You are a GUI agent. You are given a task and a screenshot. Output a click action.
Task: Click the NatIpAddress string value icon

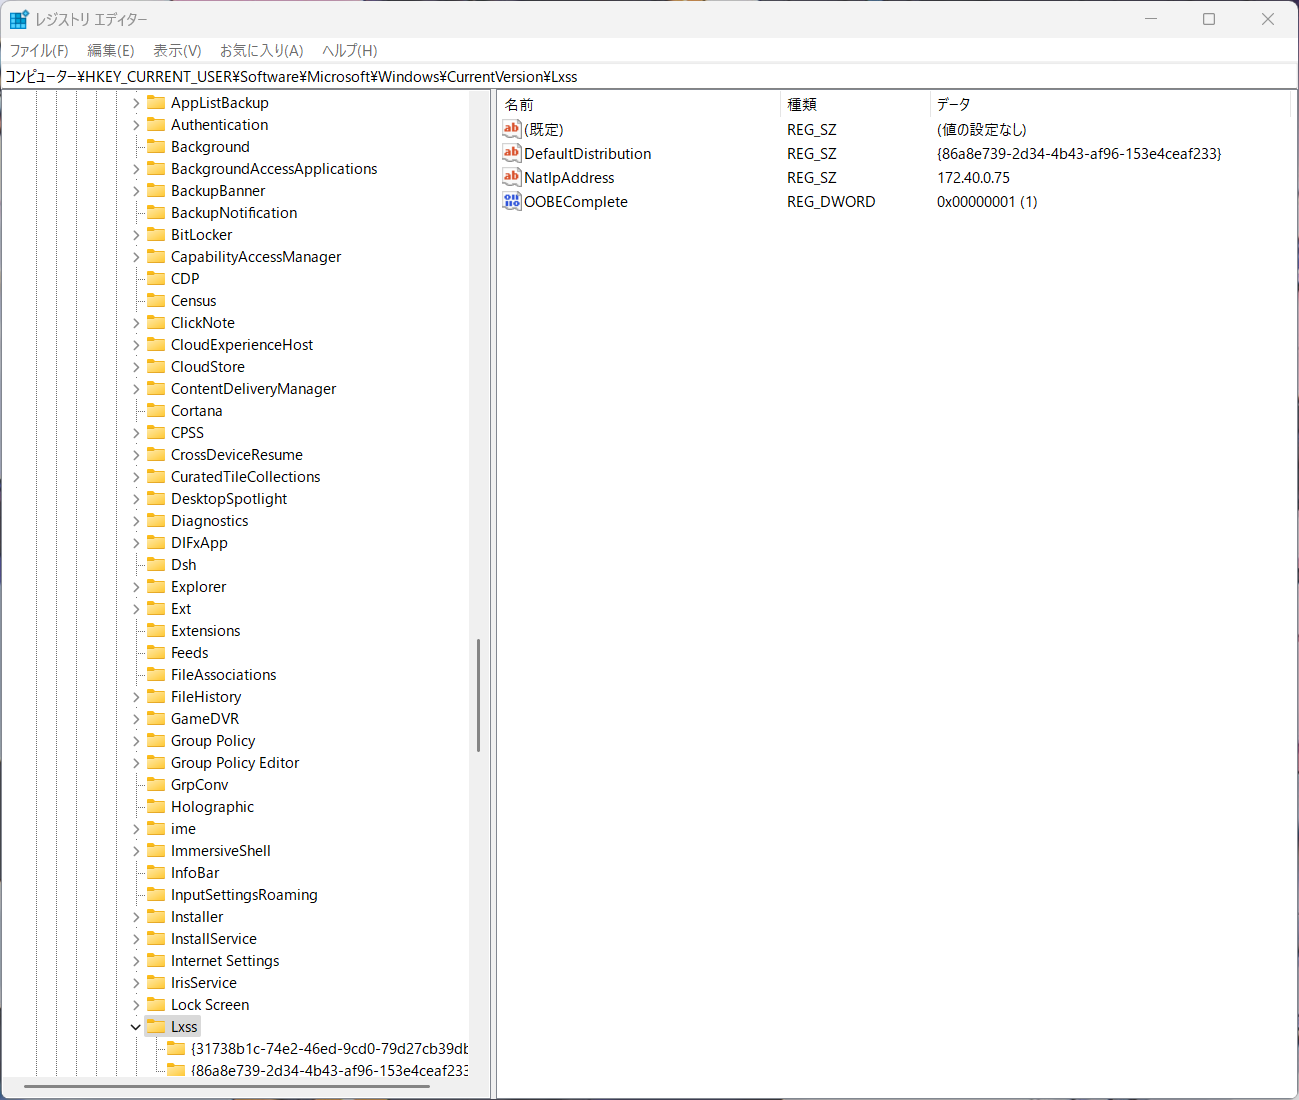click(511, 177)
